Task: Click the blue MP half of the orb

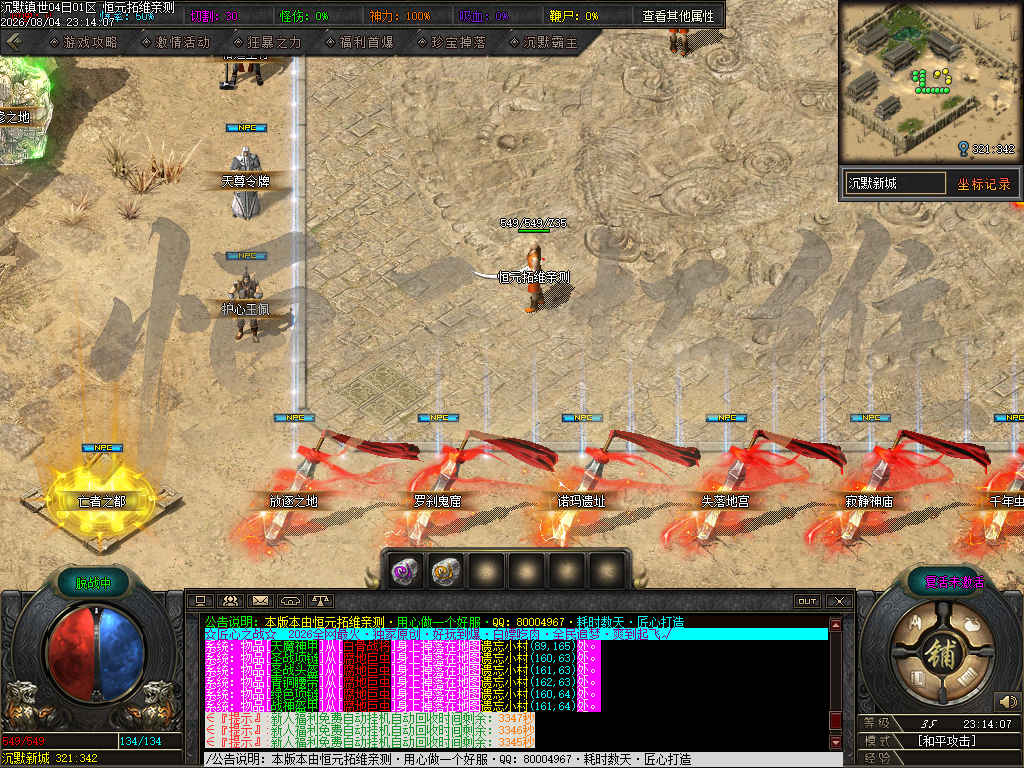Action: 121,654
